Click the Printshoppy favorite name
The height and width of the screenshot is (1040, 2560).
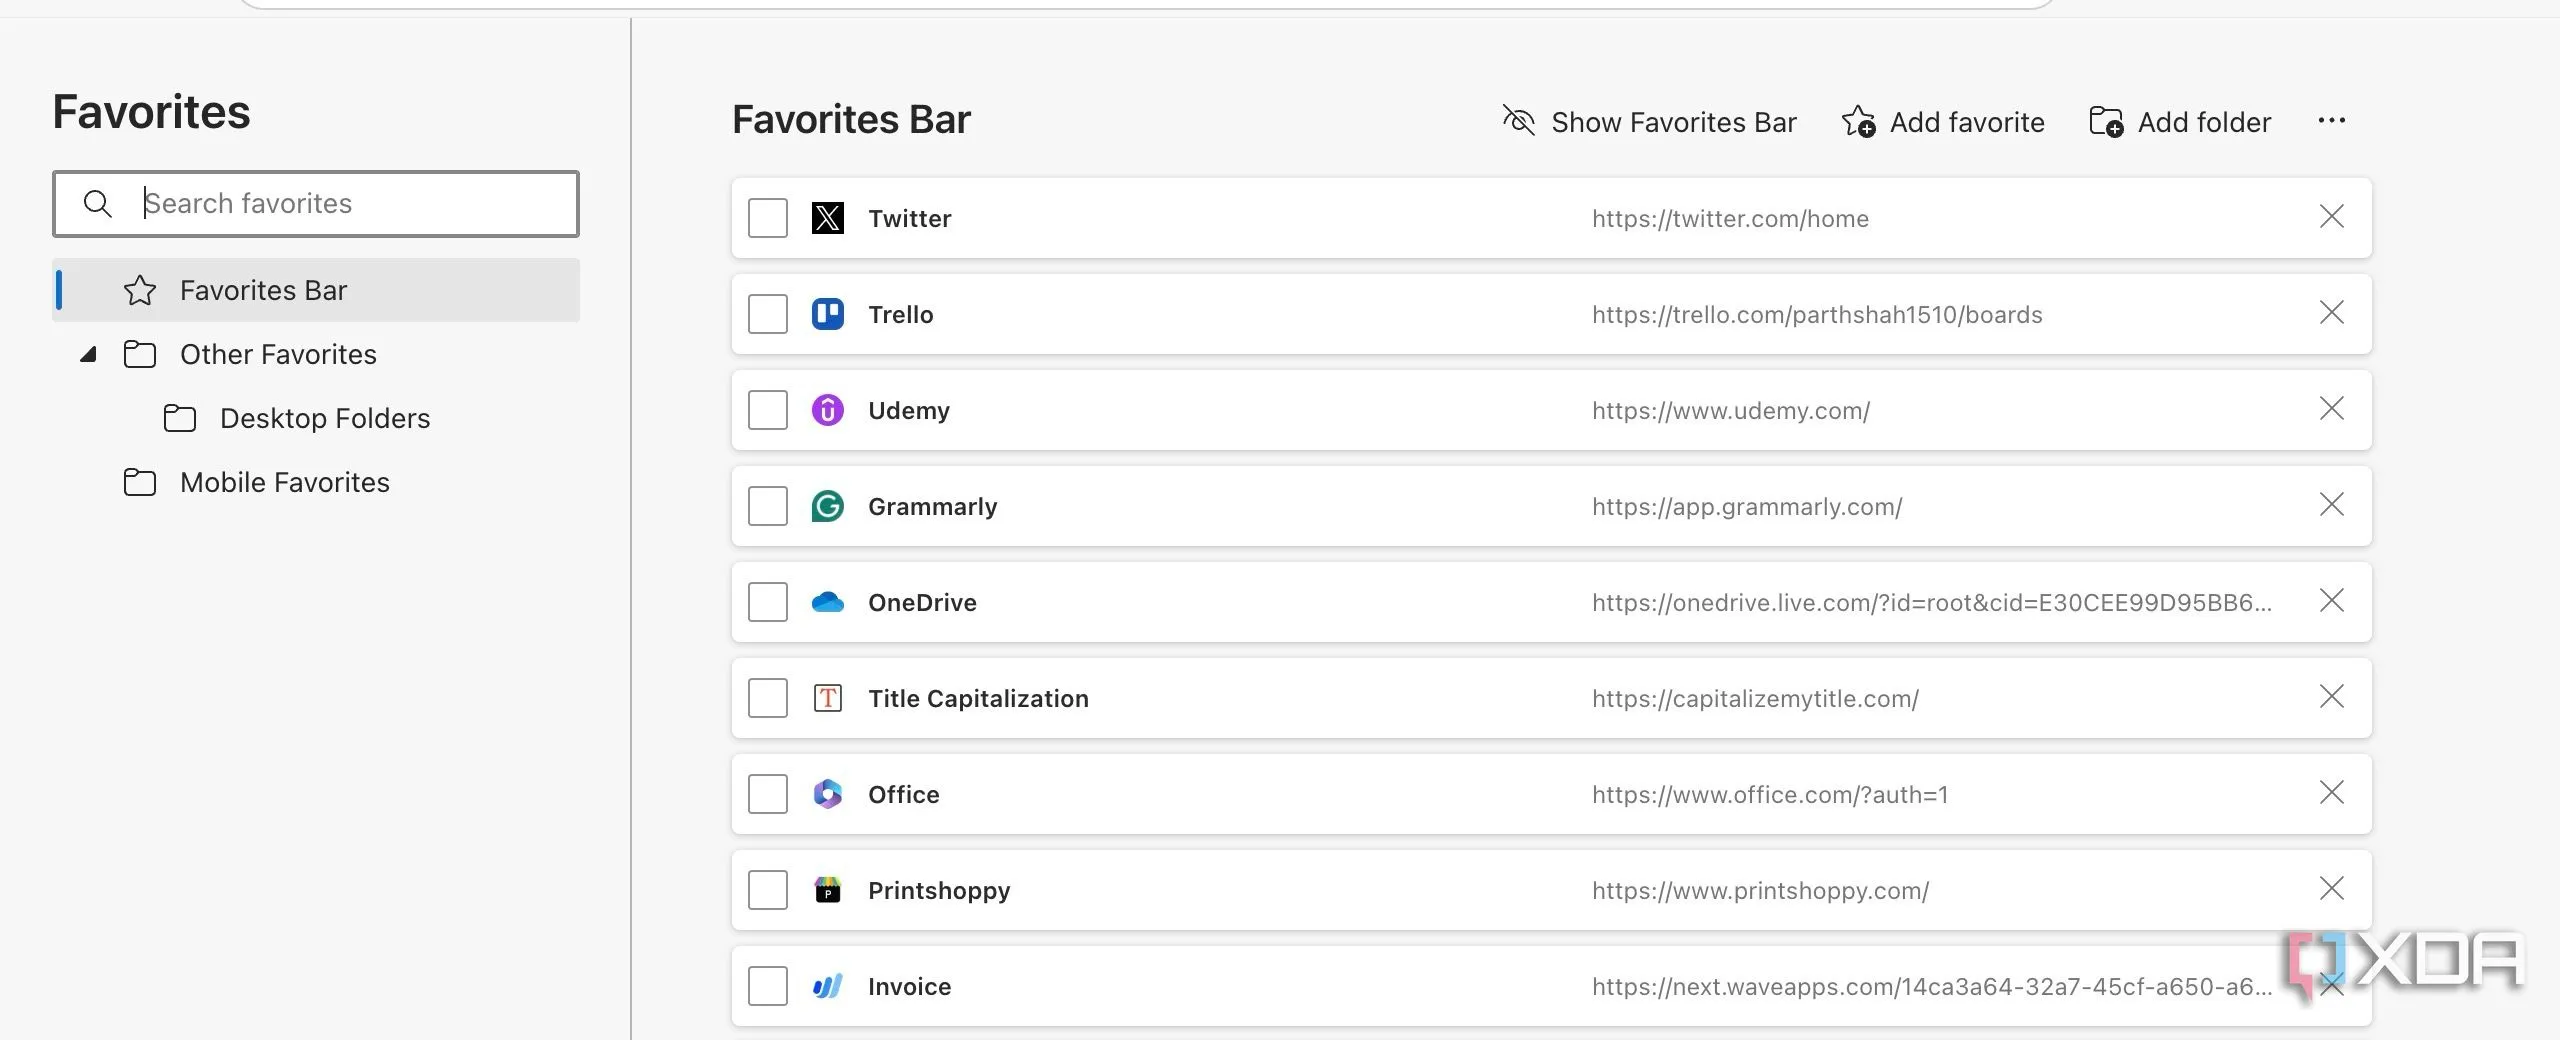939,890
